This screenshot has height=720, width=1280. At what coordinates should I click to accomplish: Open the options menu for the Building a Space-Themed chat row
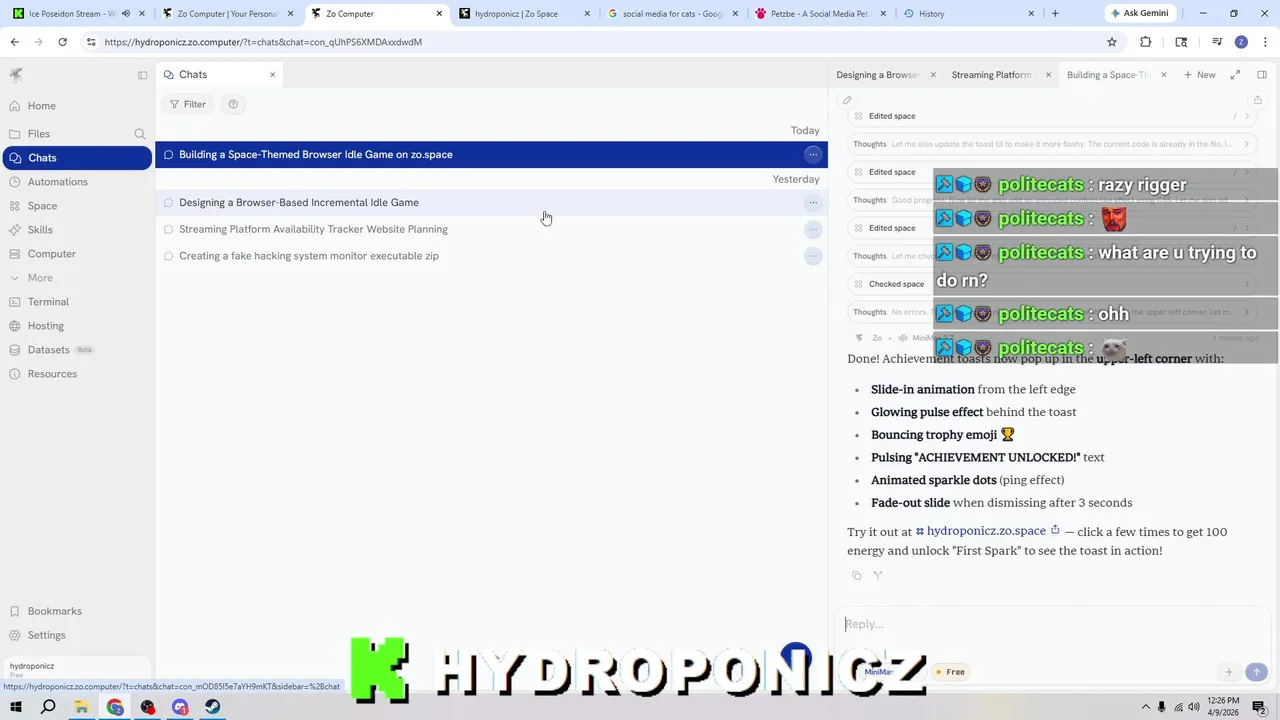[813, 155]
